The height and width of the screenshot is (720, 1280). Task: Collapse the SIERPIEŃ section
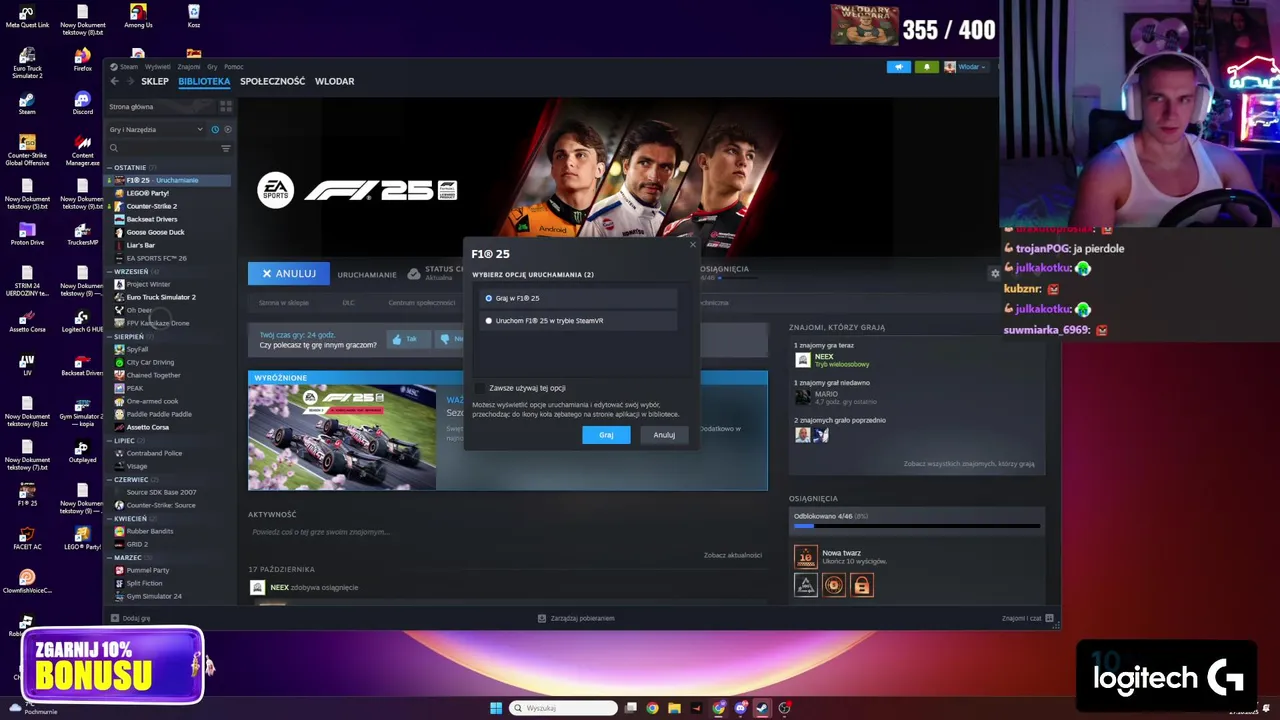pyautogui.click(x=128, y=337)
